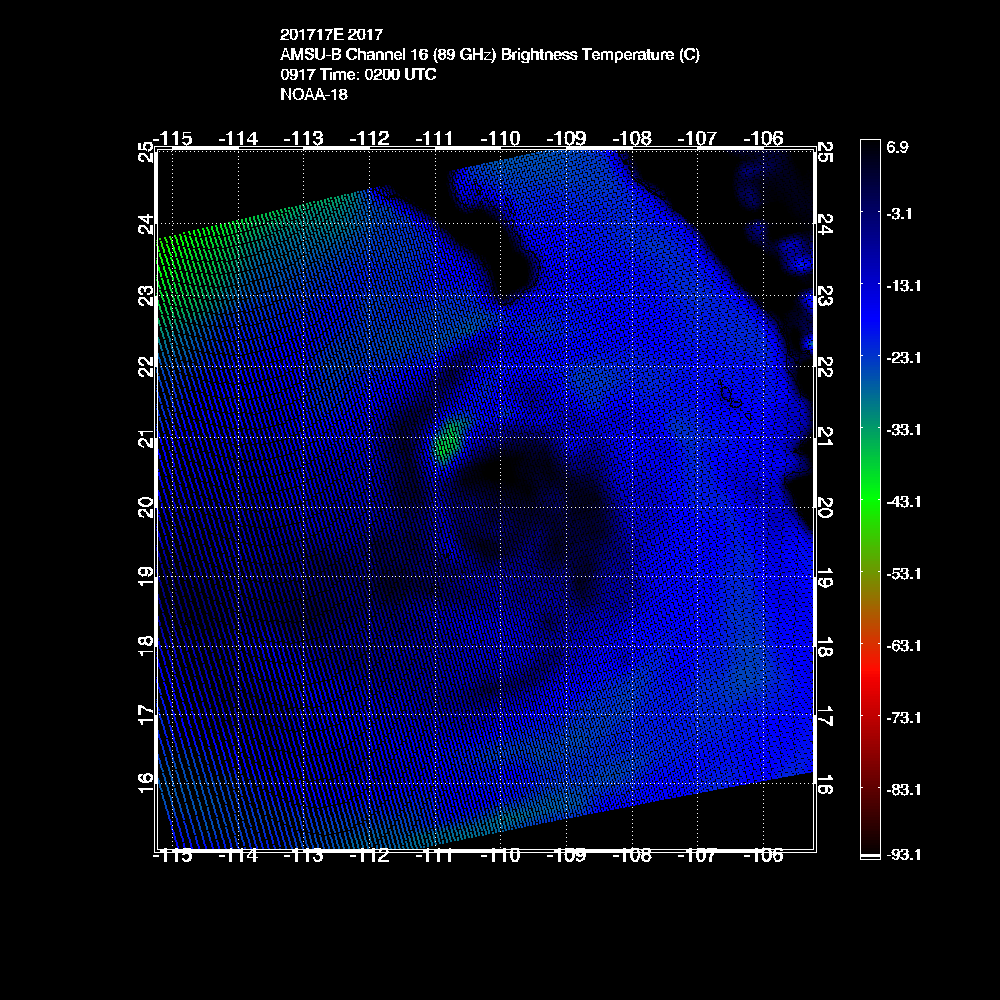This screenshot has height=1000, width=1000.
Task: Click the bottom-axis longitude label "-108"
Action: 632,856
